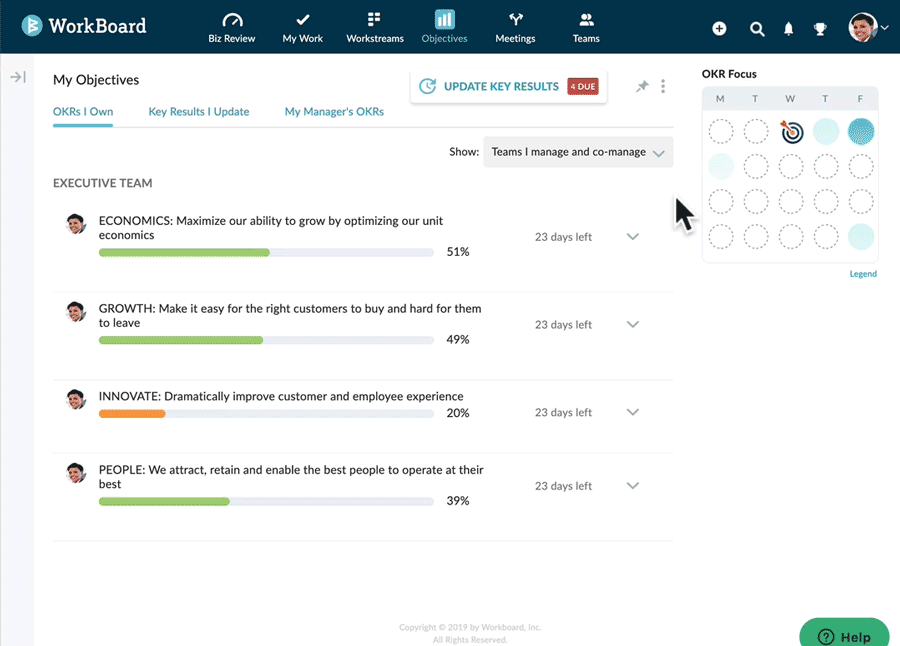
Task: Open the OKR Focus Legend link
Action: coord(863,274)
